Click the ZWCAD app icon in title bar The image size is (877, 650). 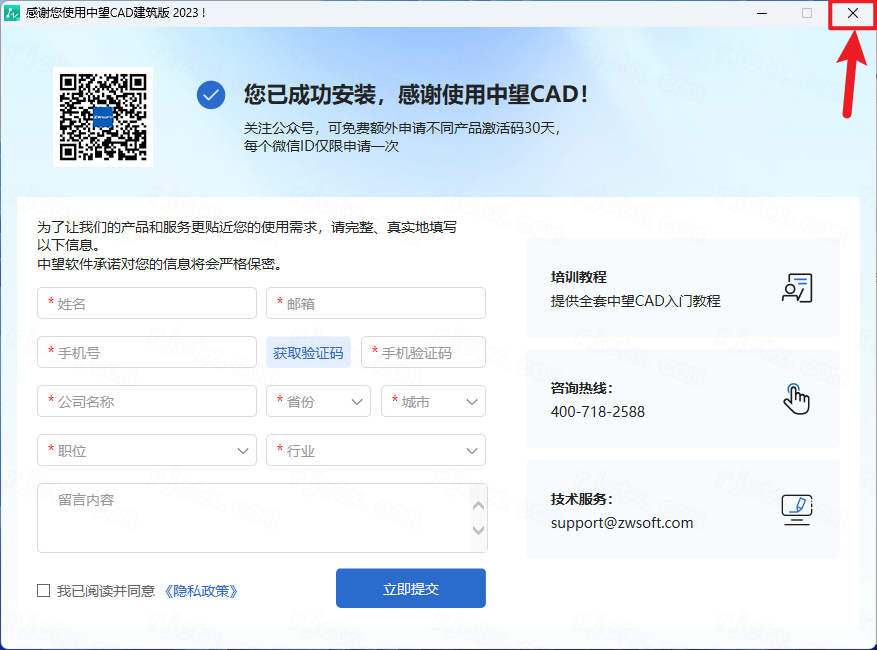[x=14, y=13]
